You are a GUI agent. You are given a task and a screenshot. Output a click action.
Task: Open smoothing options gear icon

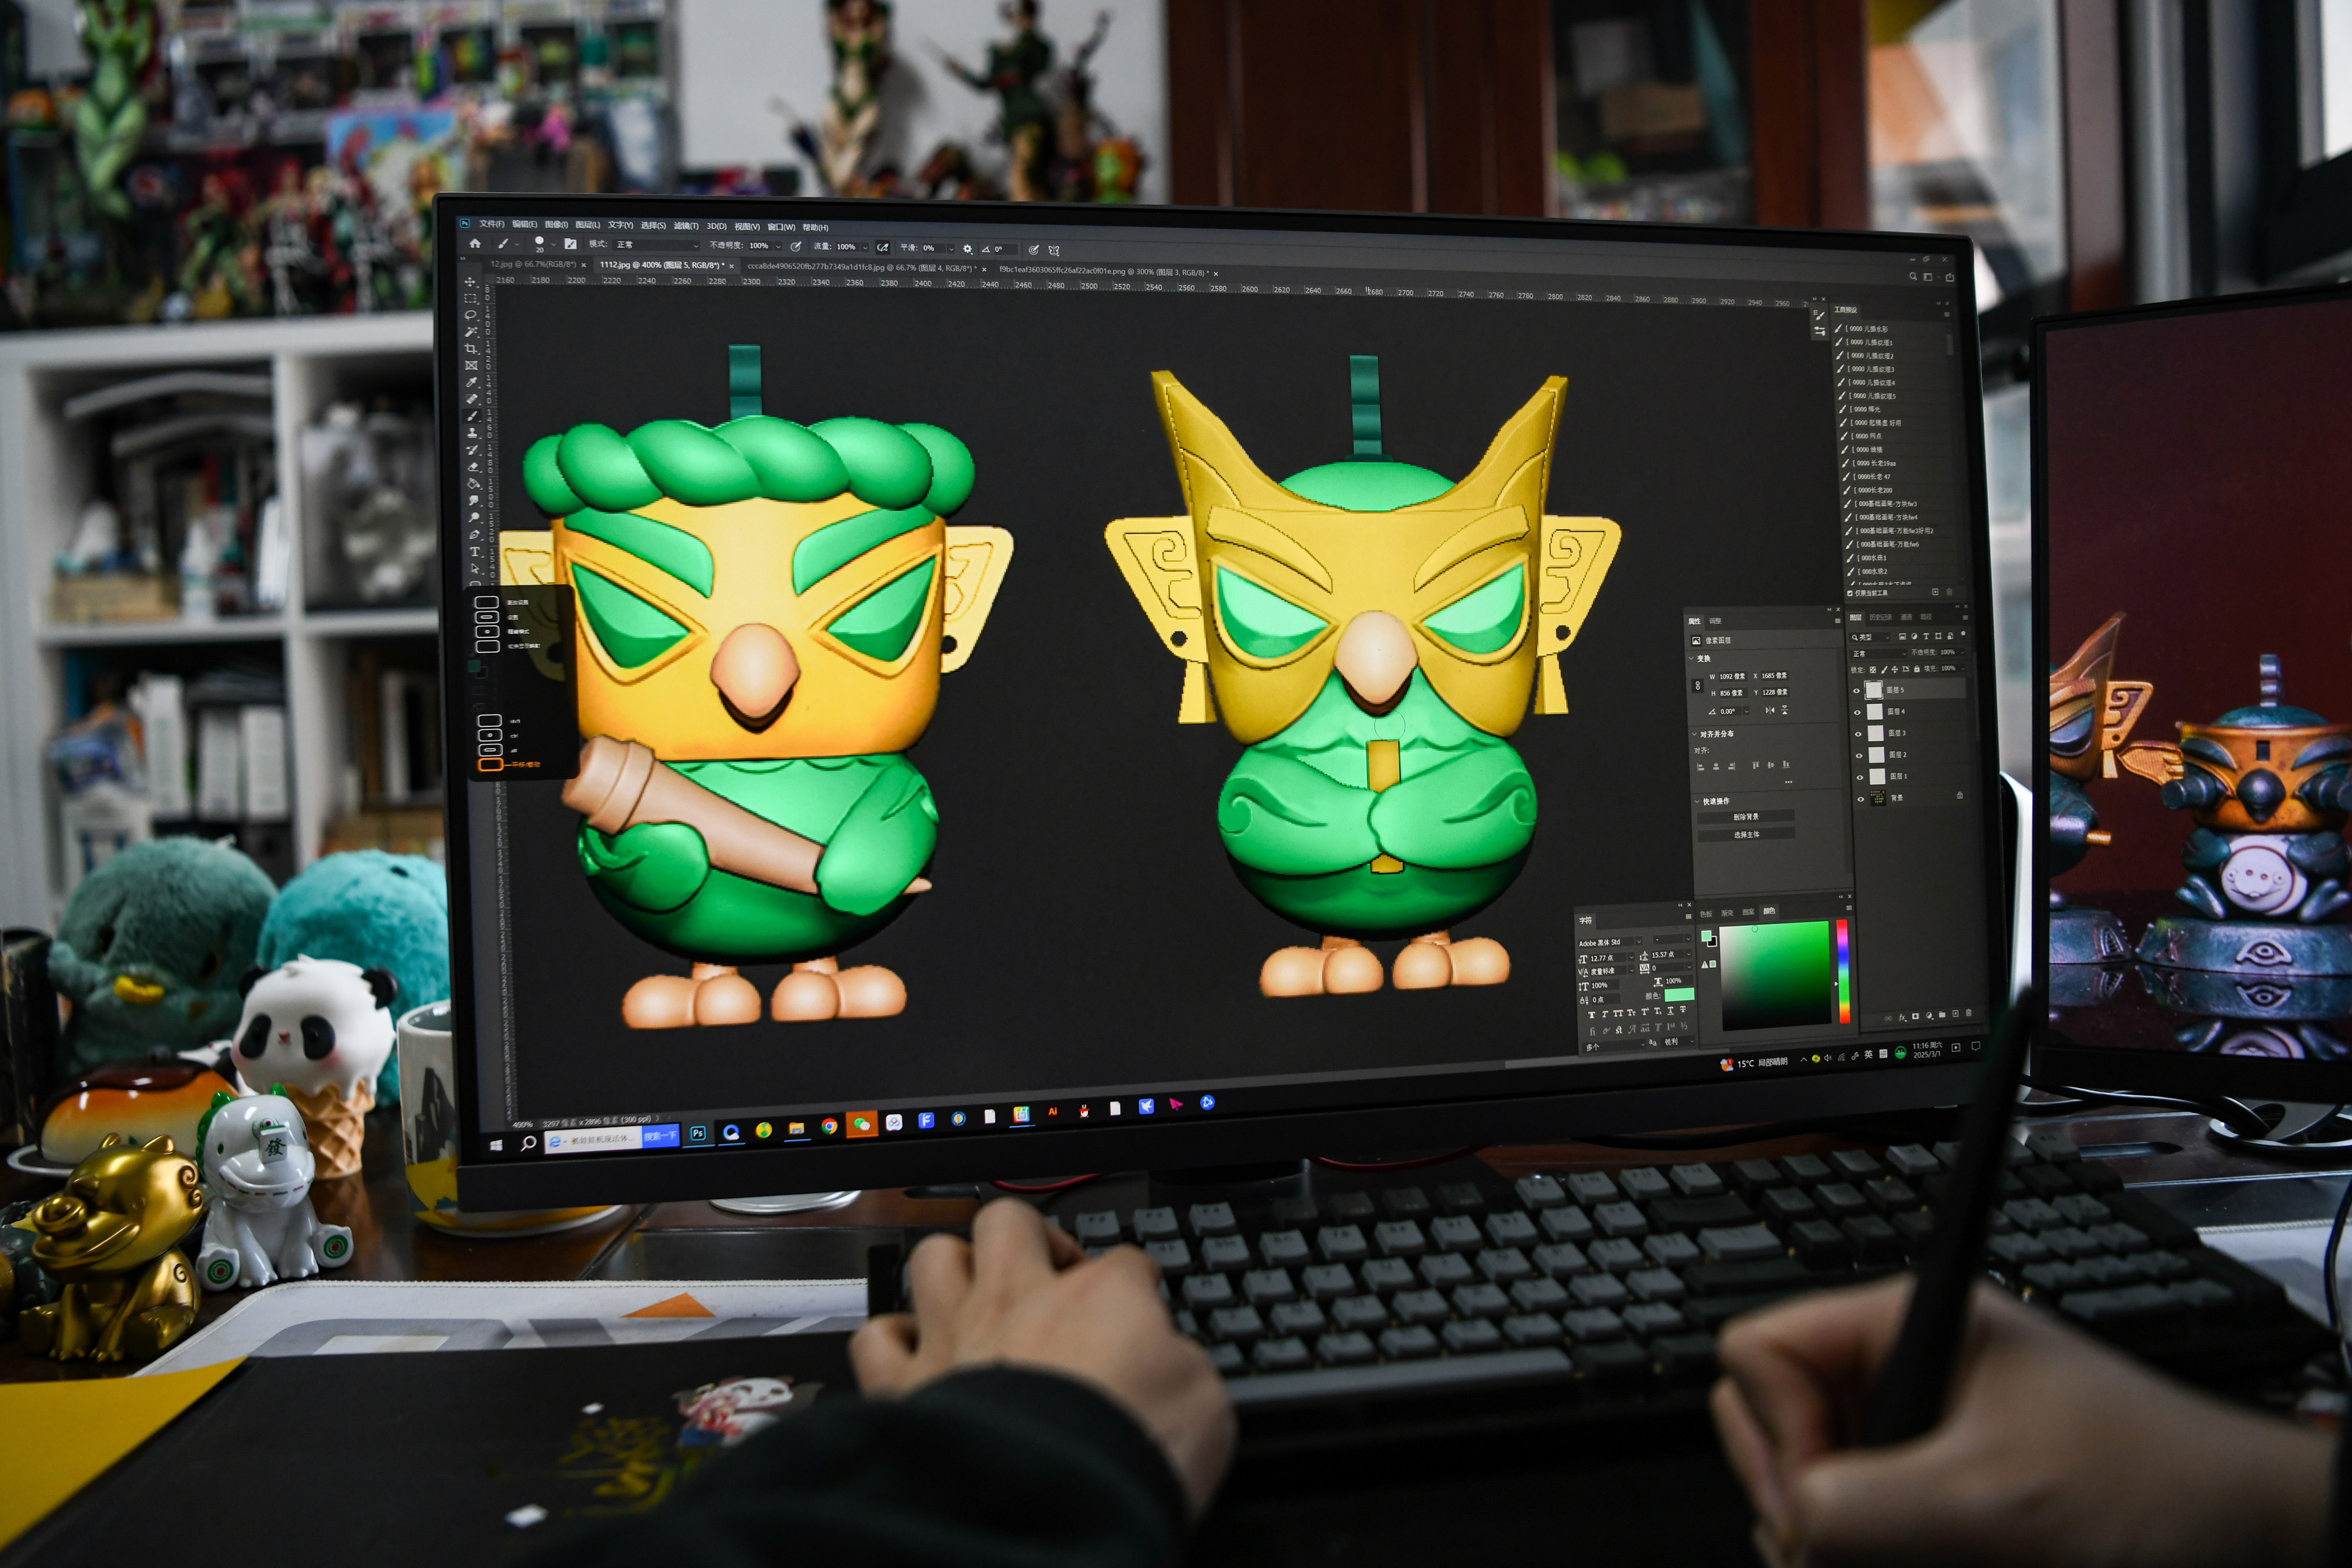(x=967, y=248)
